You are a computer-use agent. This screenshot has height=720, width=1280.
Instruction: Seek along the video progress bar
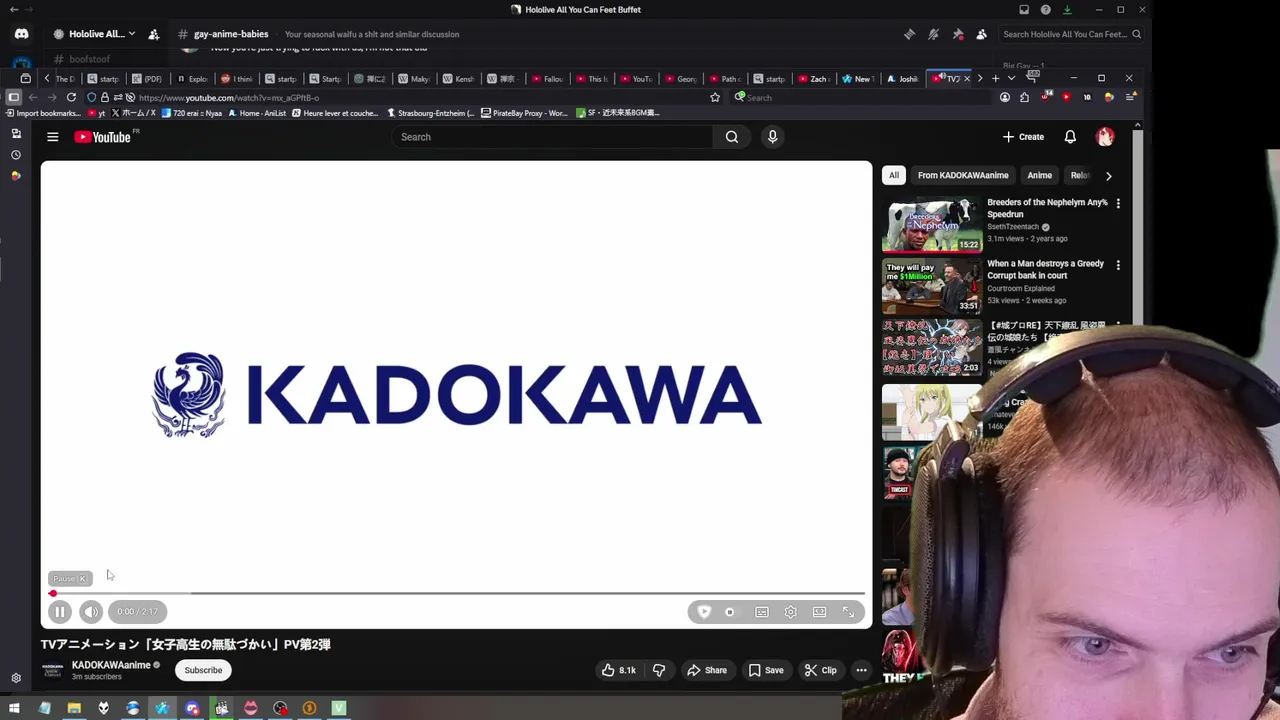pos(457,594)
